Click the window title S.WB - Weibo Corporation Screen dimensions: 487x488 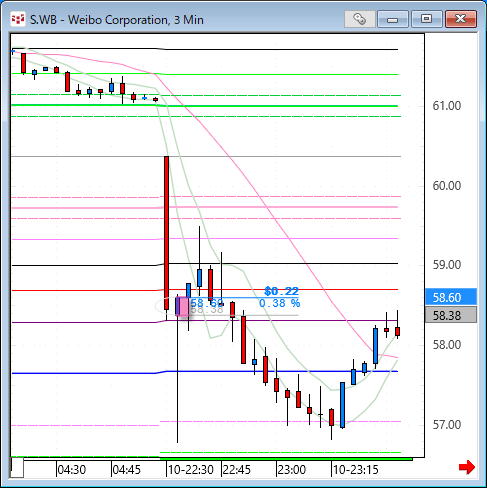pyautogui.click(x=117, y=20)
